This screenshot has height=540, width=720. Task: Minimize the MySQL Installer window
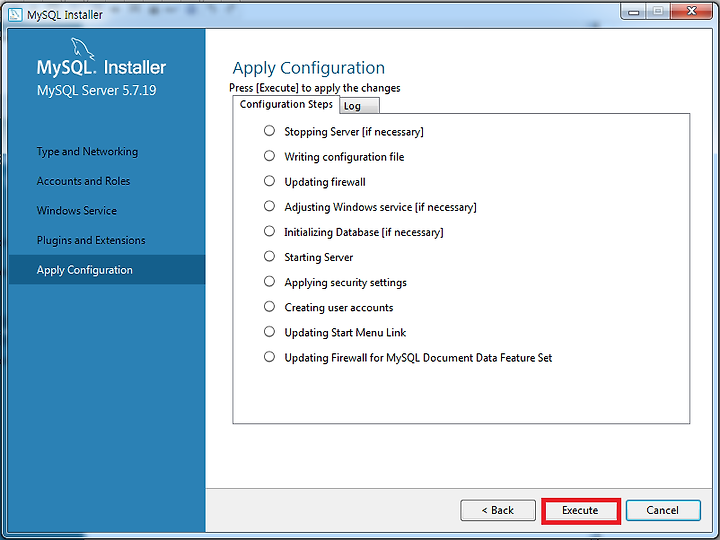(634, 11)
